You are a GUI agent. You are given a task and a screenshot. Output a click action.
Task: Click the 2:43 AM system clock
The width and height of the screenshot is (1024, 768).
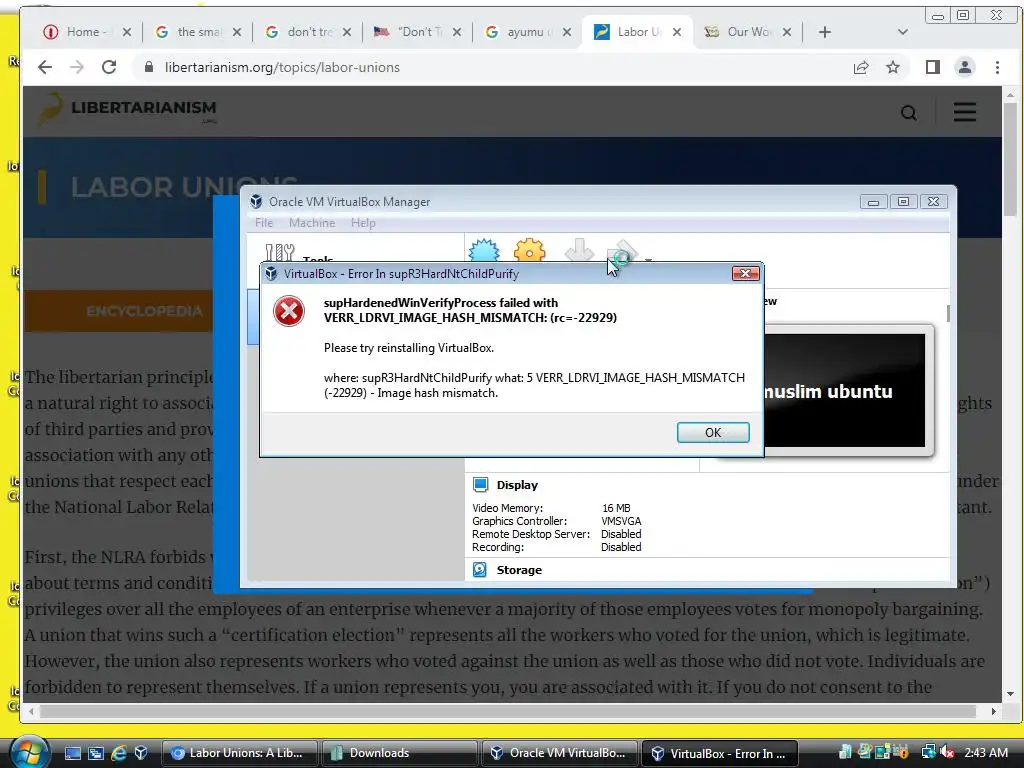tap(986, 752)
